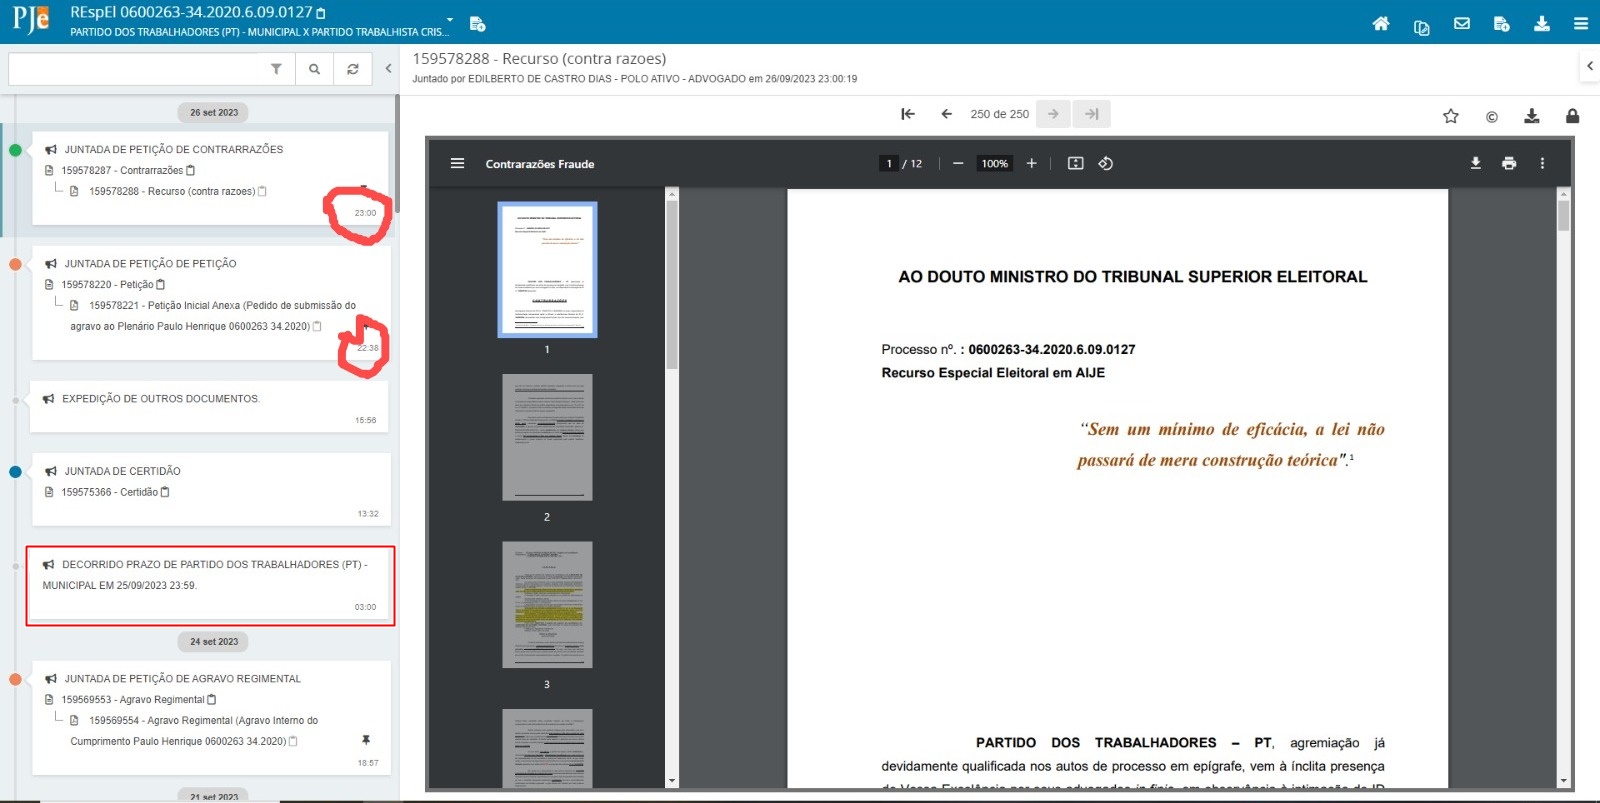Image resolution: width=1600 pixels, height=803 pixels.
Task: Zoom in the PDF with plus button
Action: [x=1031, y=163]
